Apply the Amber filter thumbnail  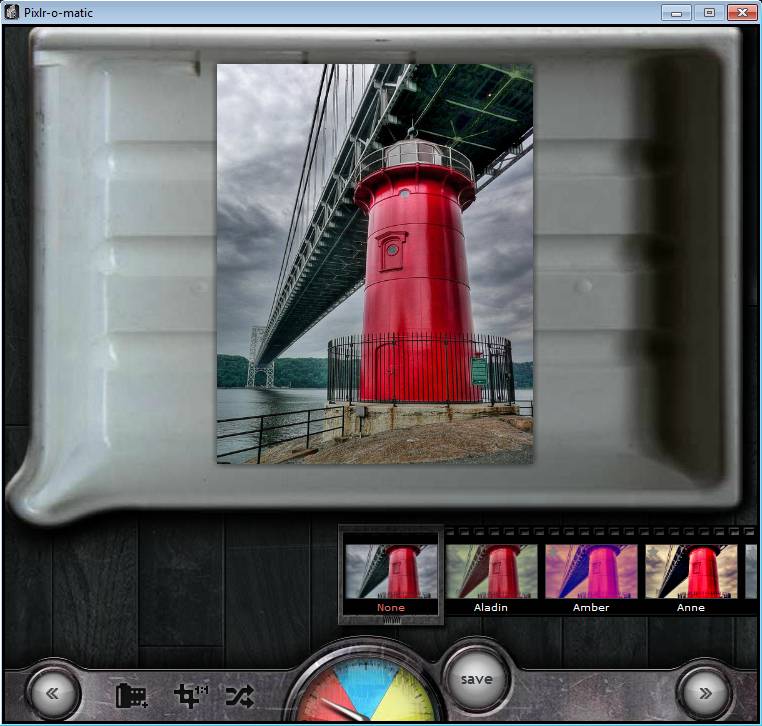[x=591, y=571]
